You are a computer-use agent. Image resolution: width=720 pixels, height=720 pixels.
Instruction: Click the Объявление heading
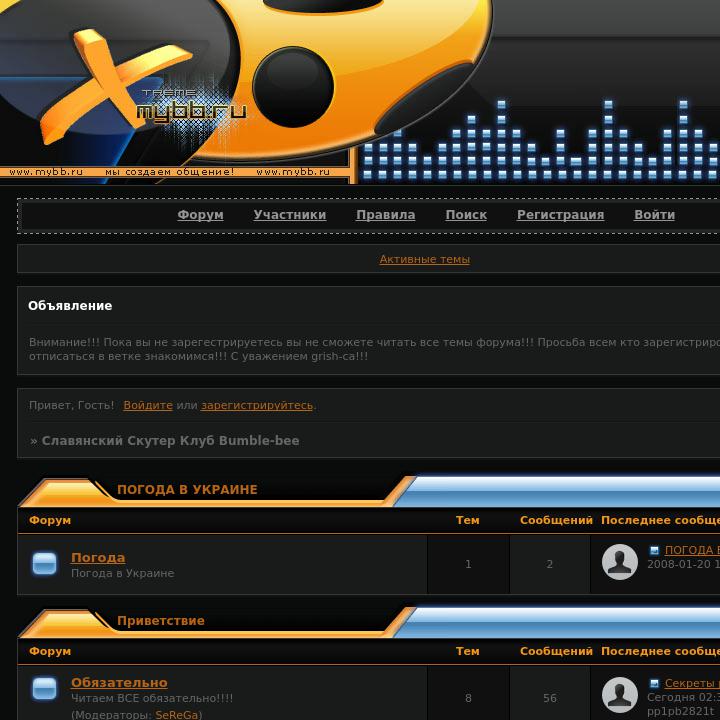70,305
